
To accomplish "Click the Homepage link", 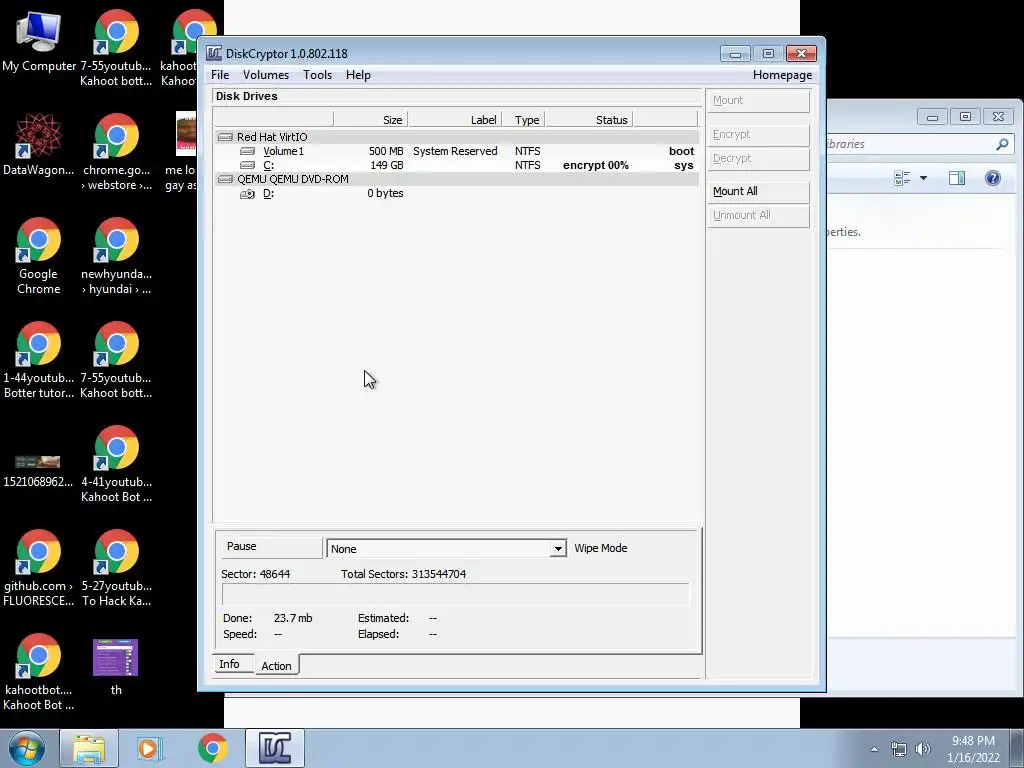I will click(x=782, y=75).
